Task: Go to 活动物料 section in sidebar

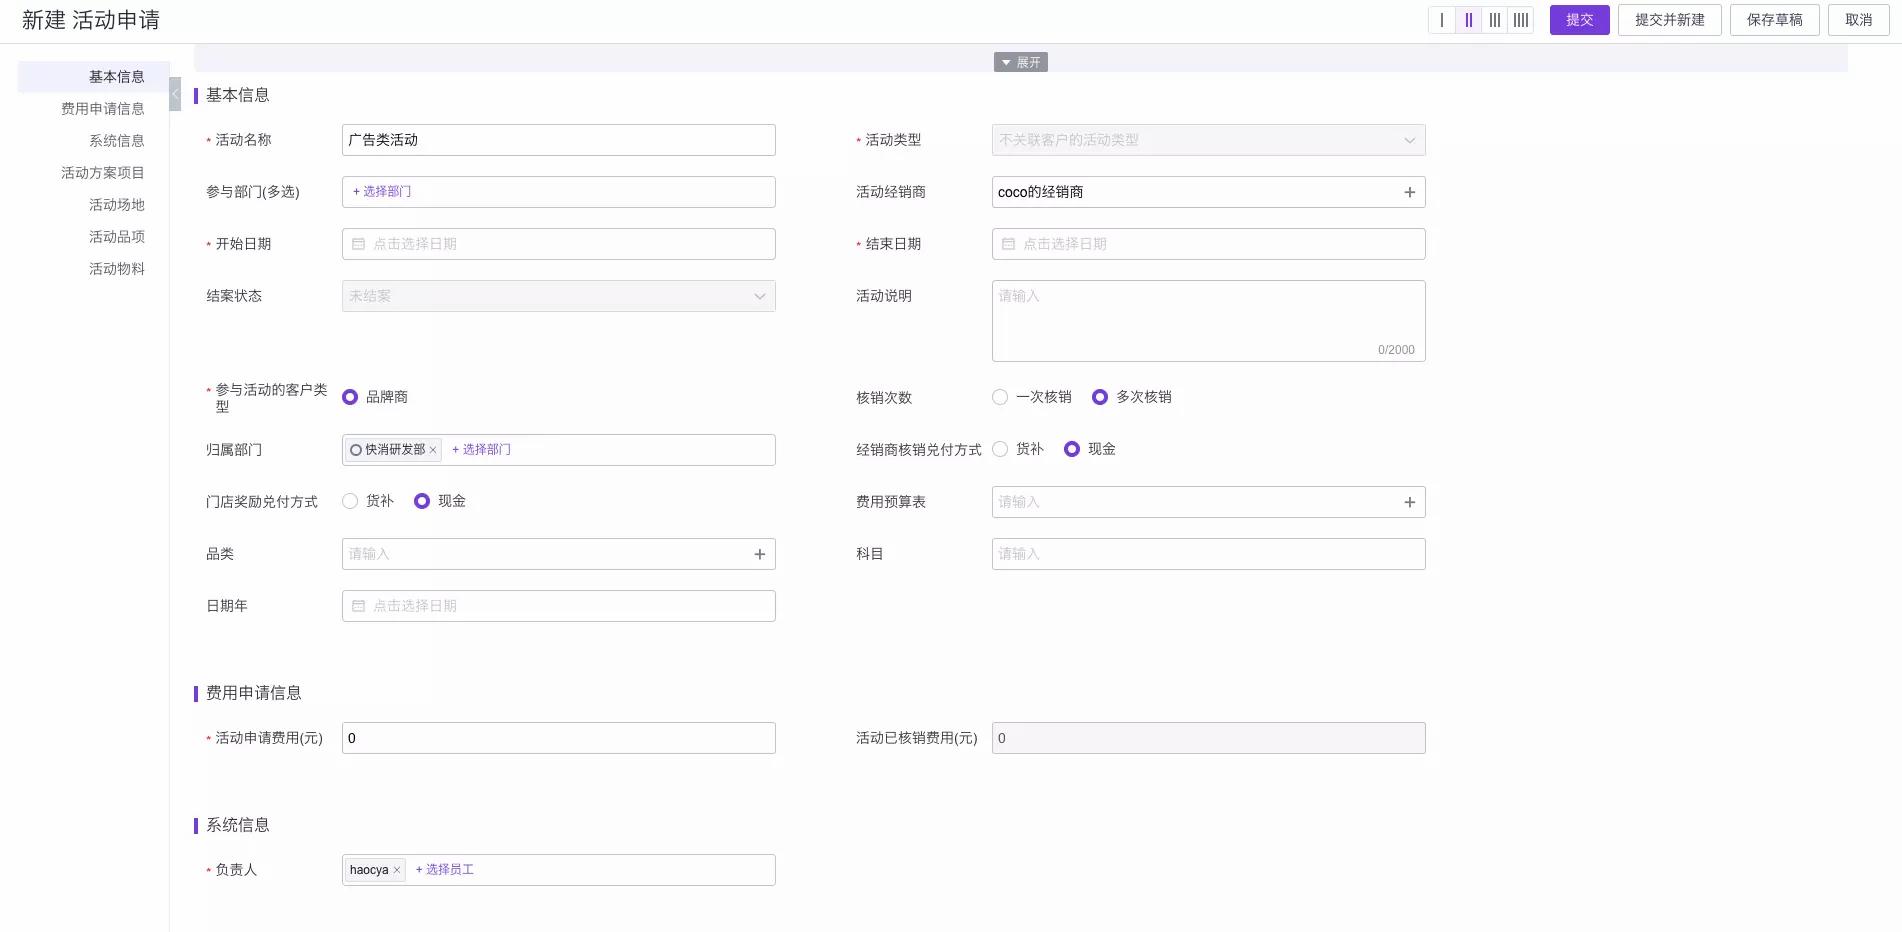Action: [x=116, y=269]
